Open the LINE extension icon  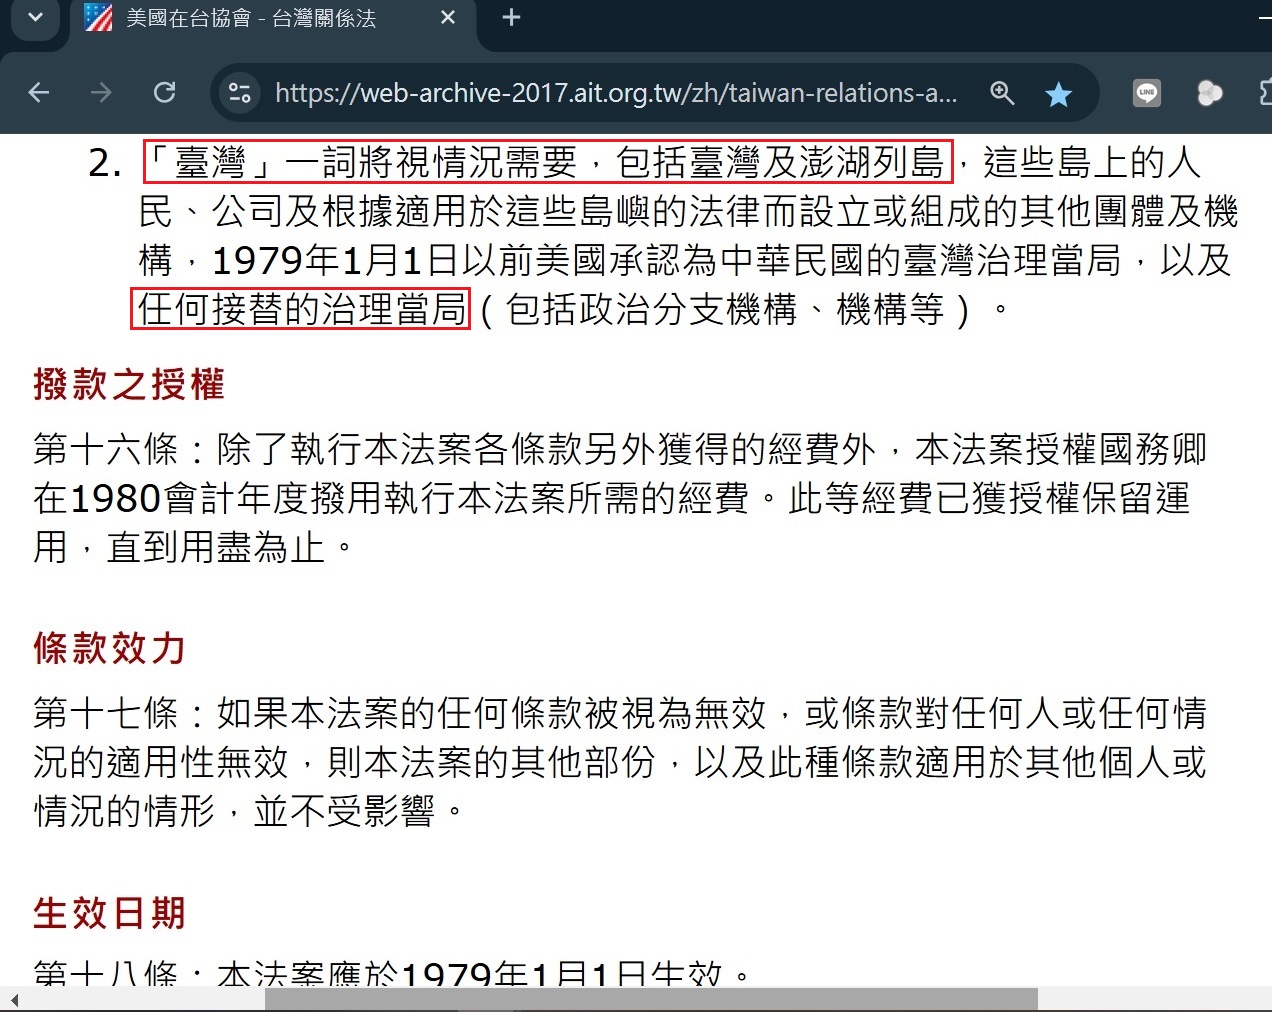coord(1147,93)
